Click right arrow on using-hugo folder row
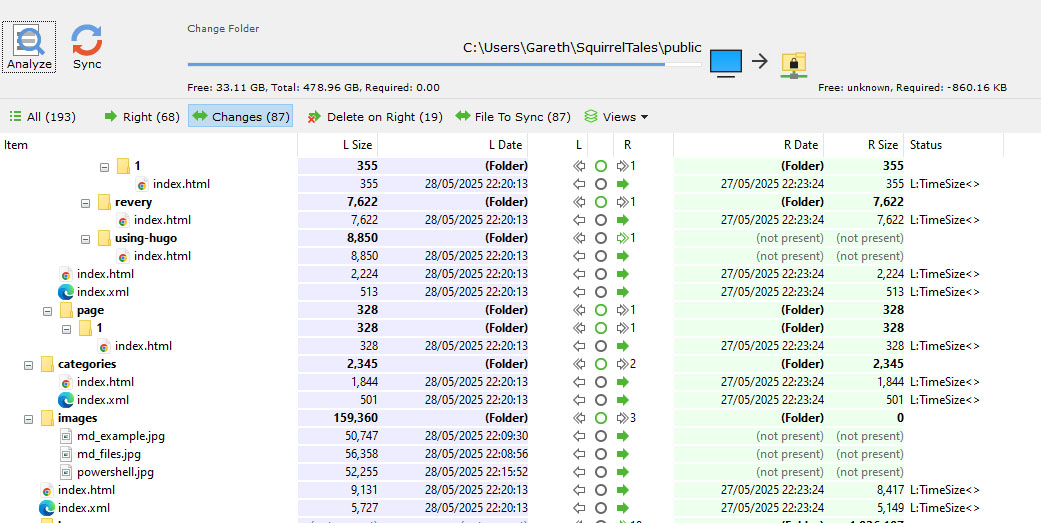1041x523 pixels. (623, 238)
